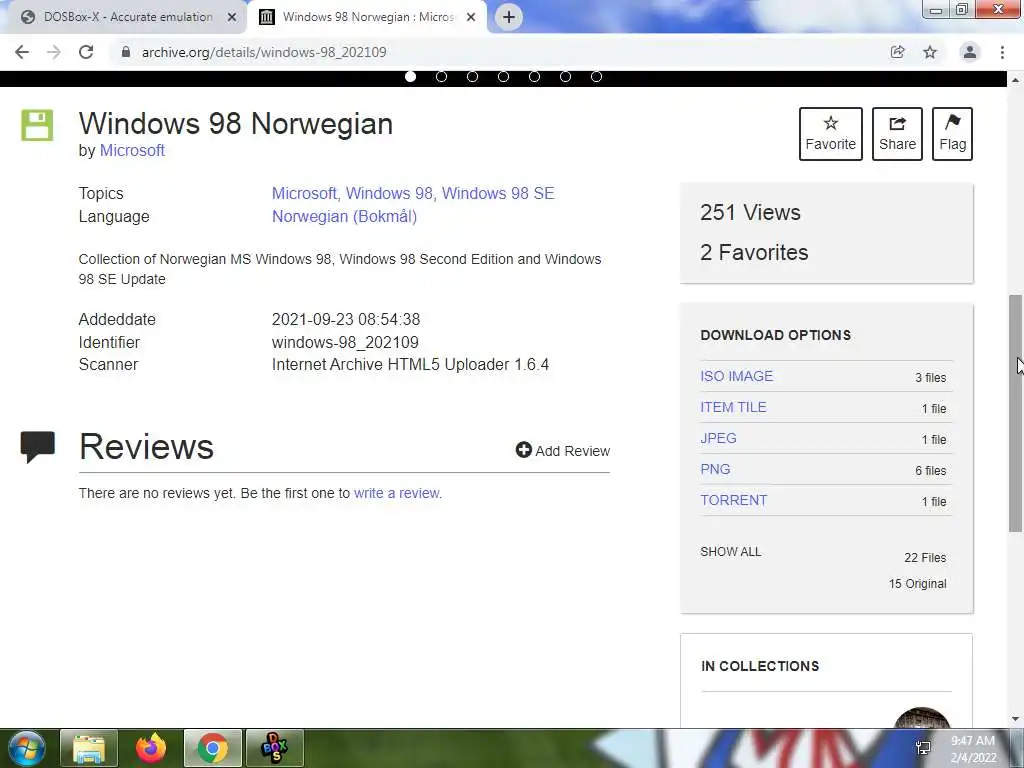Bookmark this page with the star icon
Screen dimensions: 1024x768
pos(930,52)
